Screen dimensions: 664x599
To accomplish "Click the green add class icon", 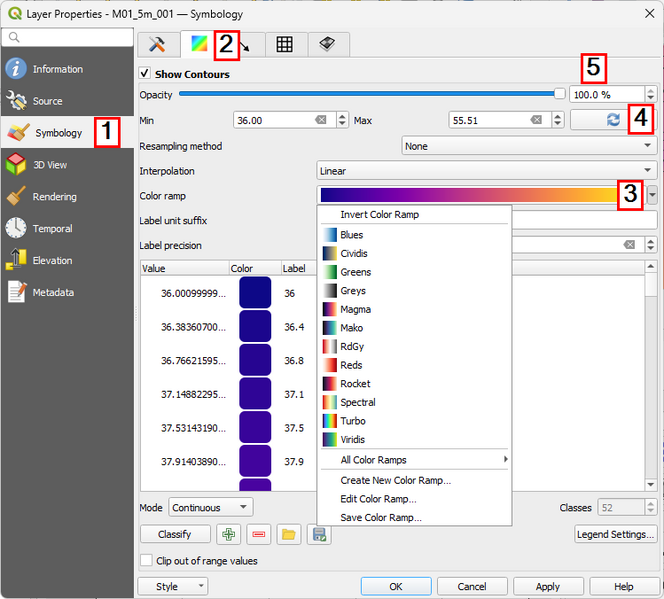I will pos(229,534).
